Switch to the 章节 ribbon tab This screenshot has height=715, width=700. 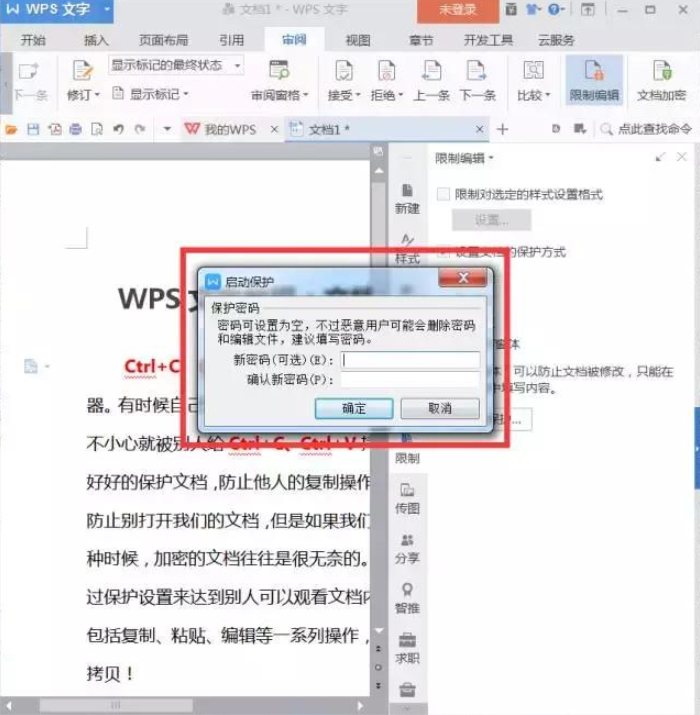[421, 40]
